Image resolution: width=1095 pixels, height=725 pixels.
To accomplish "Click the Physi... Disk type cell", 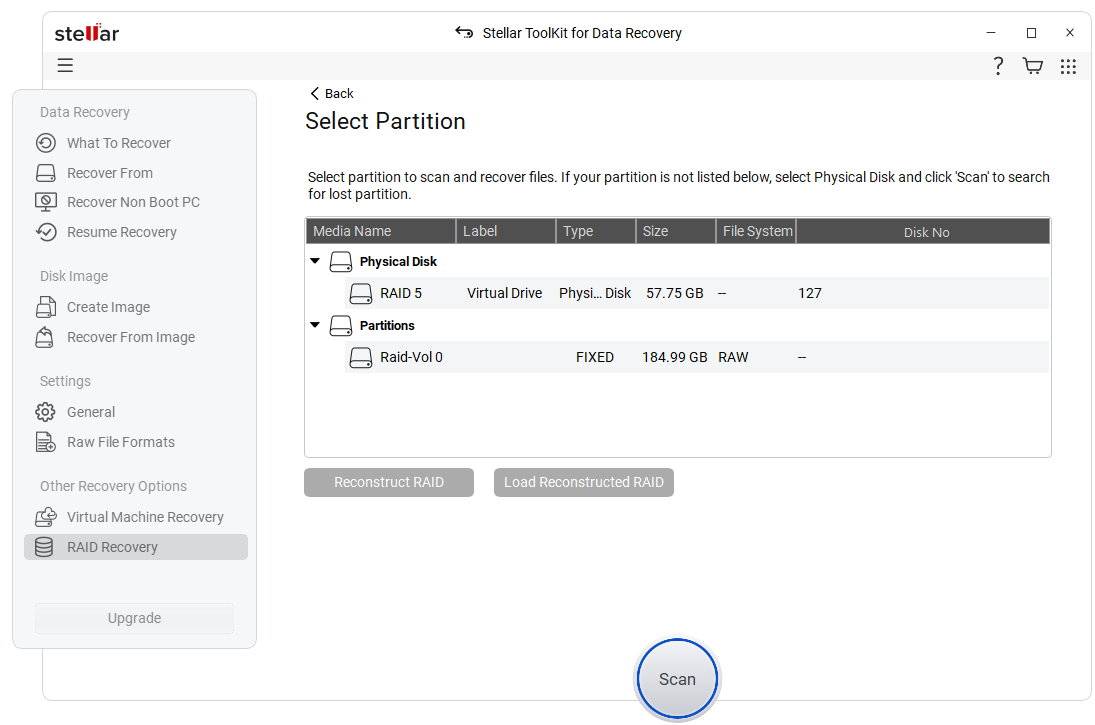I will point(595,293).
